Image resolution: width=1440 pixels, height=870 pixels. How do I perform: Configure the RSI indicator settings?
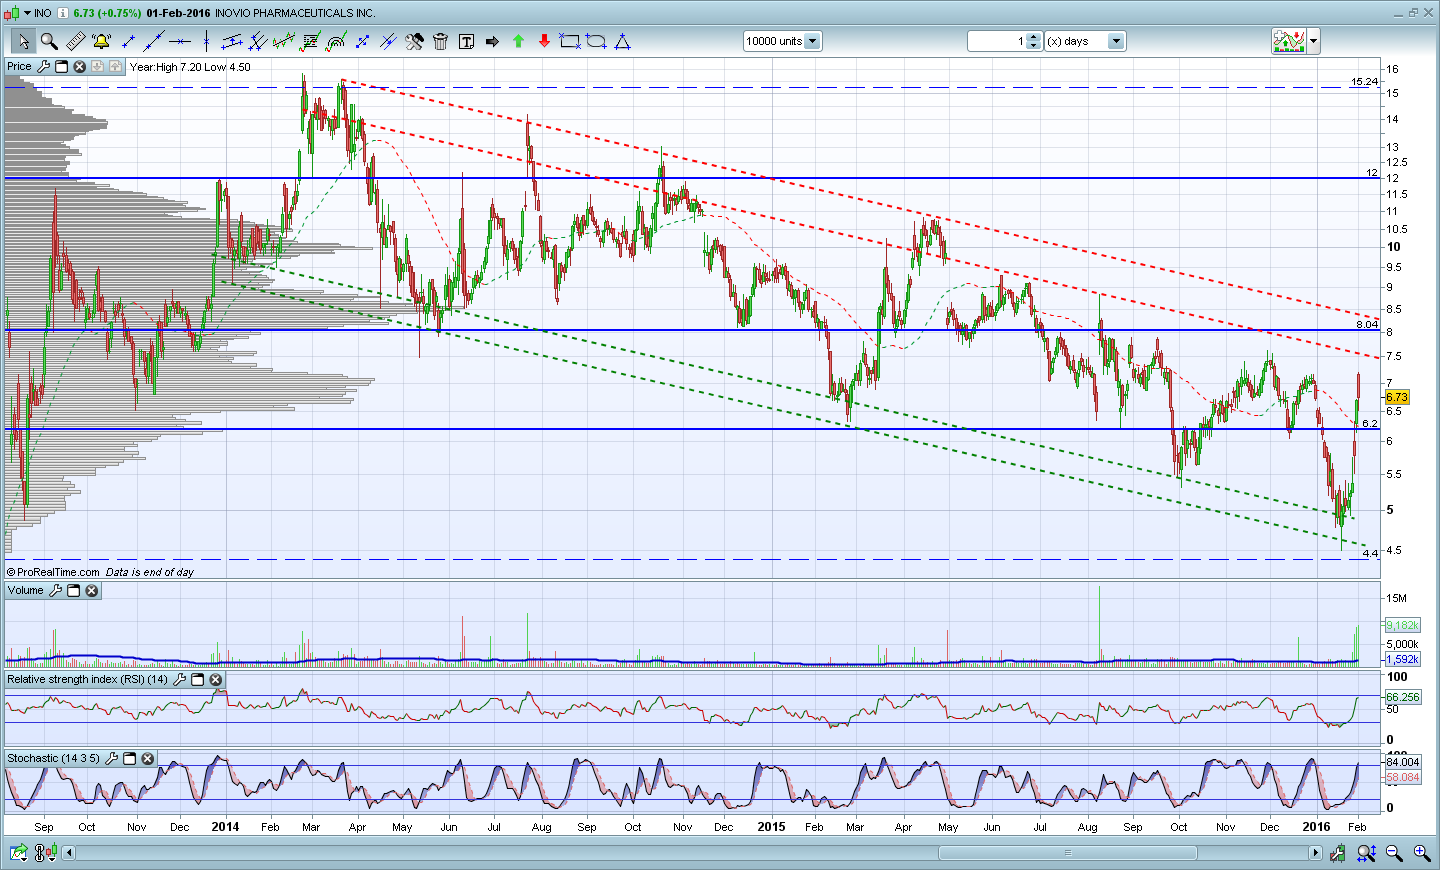click(x=179, y=680)
